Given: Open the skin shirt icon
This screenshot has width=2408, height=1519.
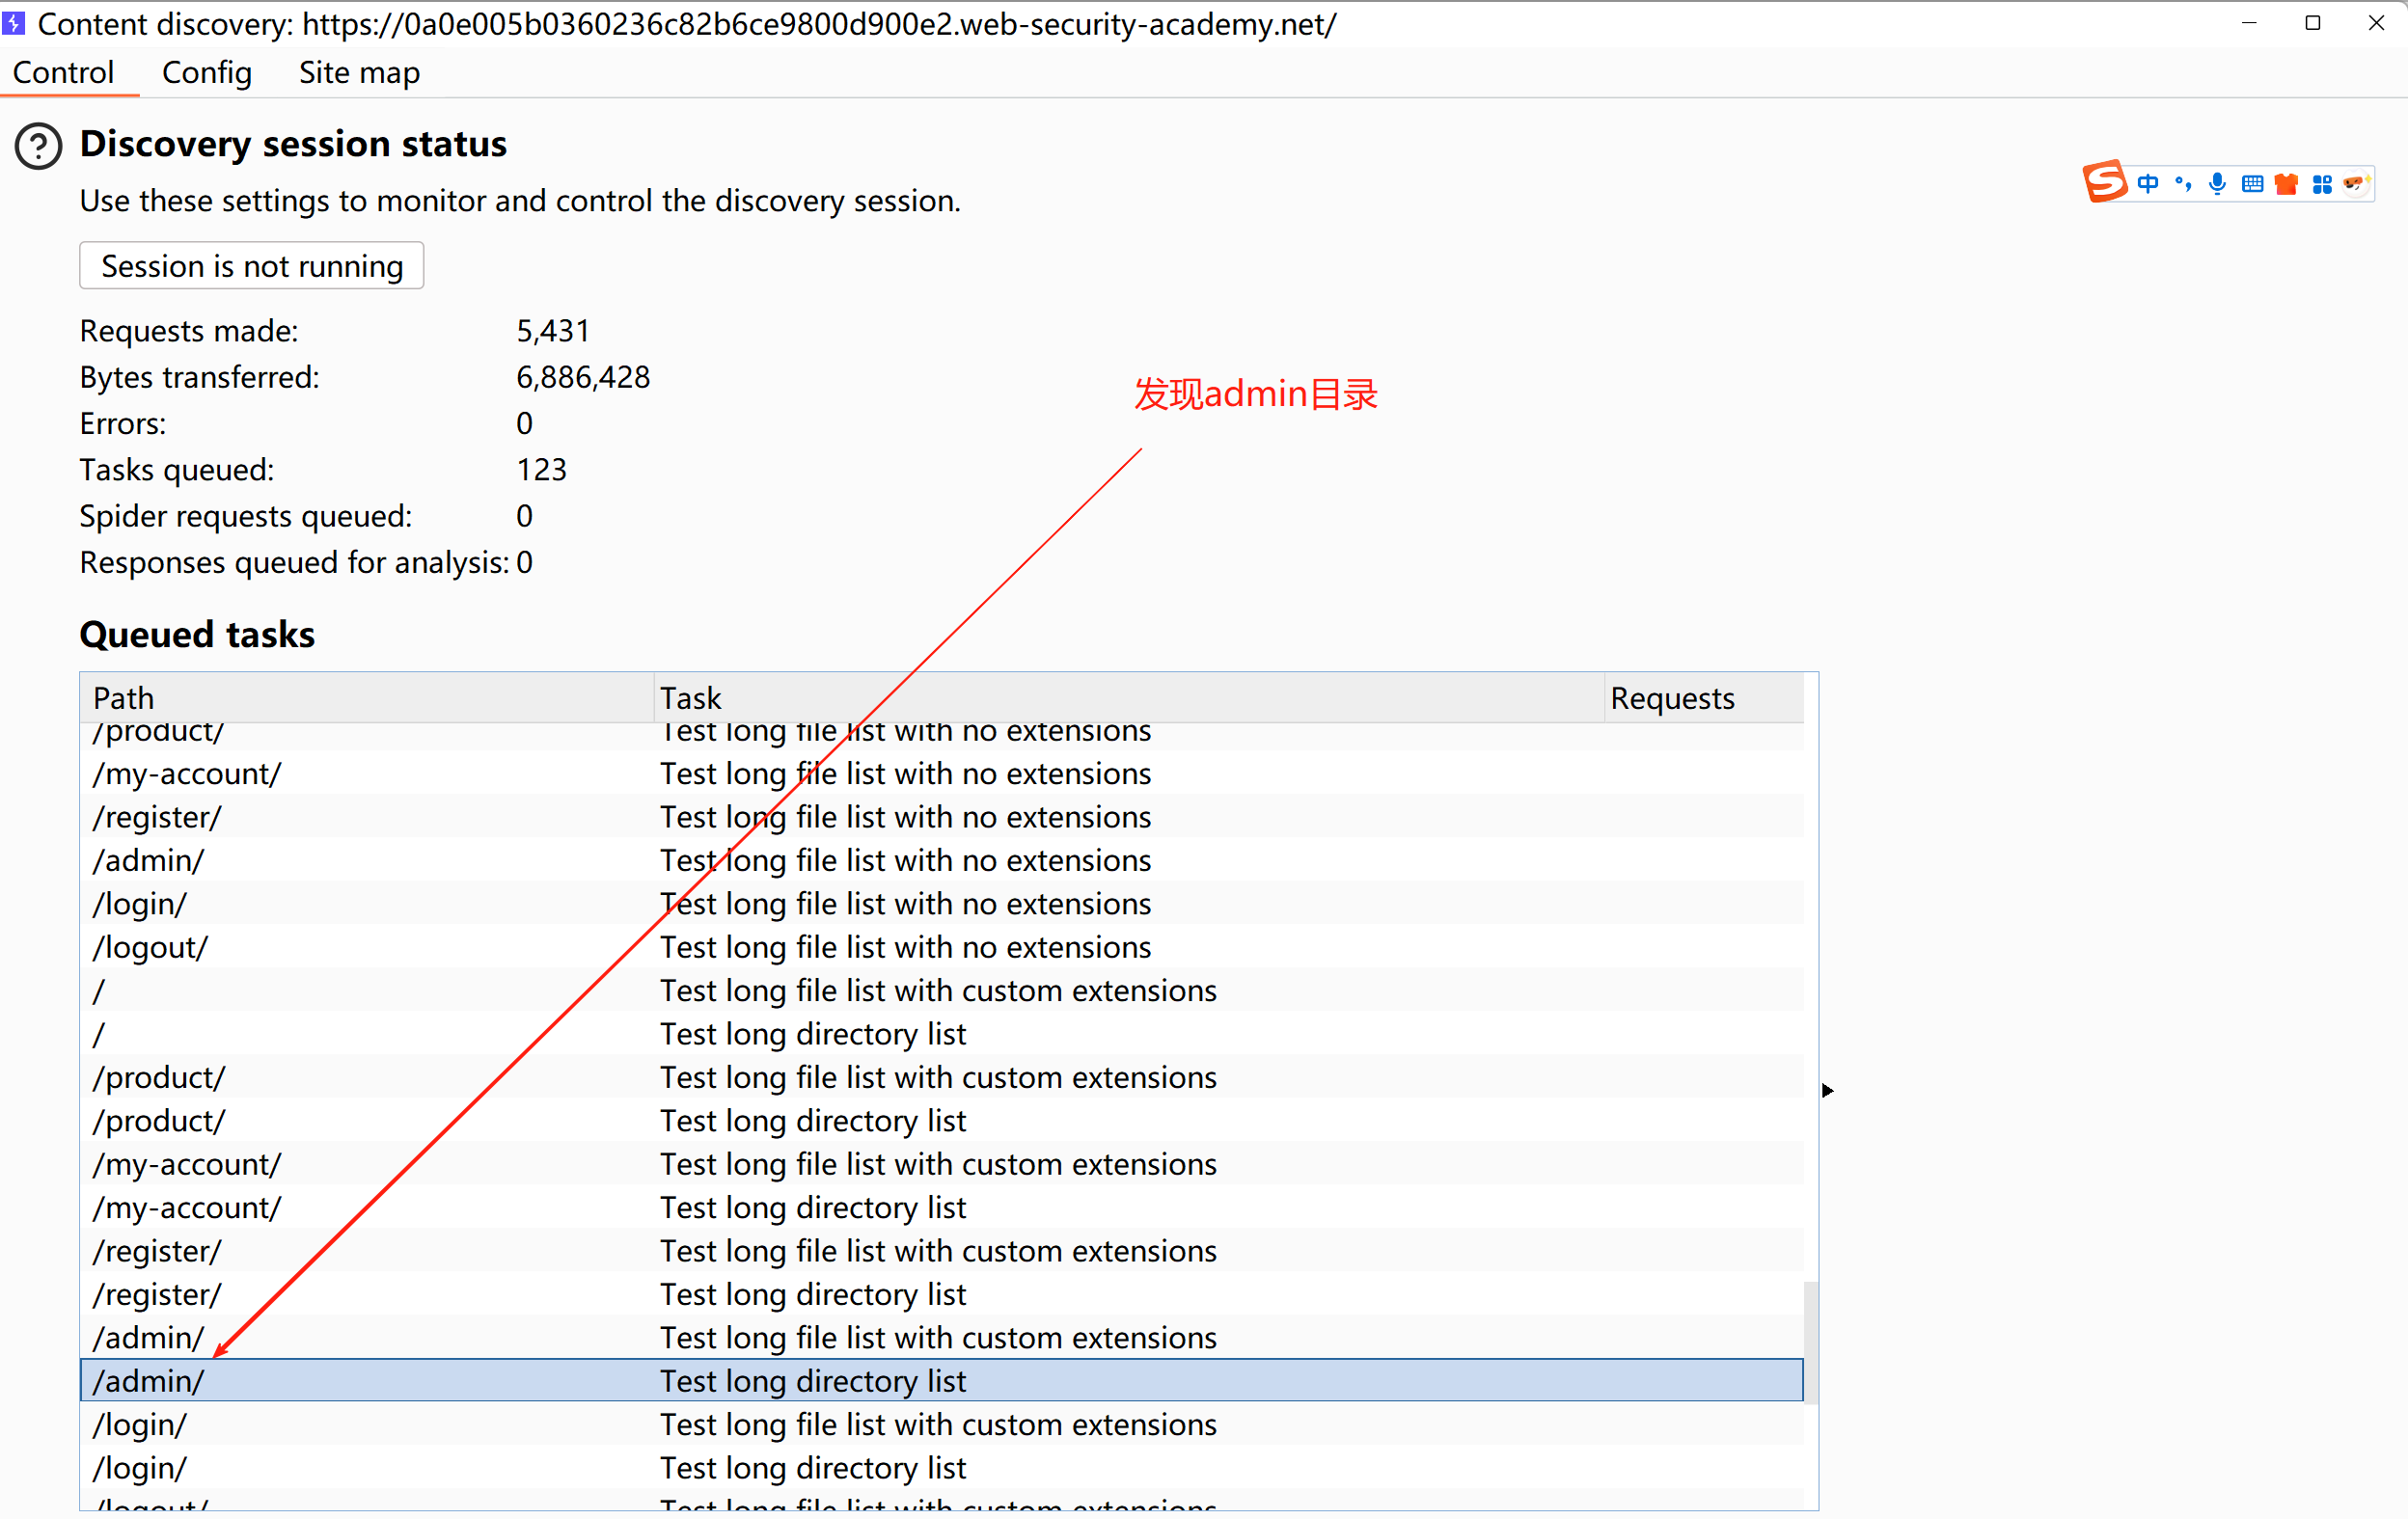Looking at the screenshot, I should 2286,184.
